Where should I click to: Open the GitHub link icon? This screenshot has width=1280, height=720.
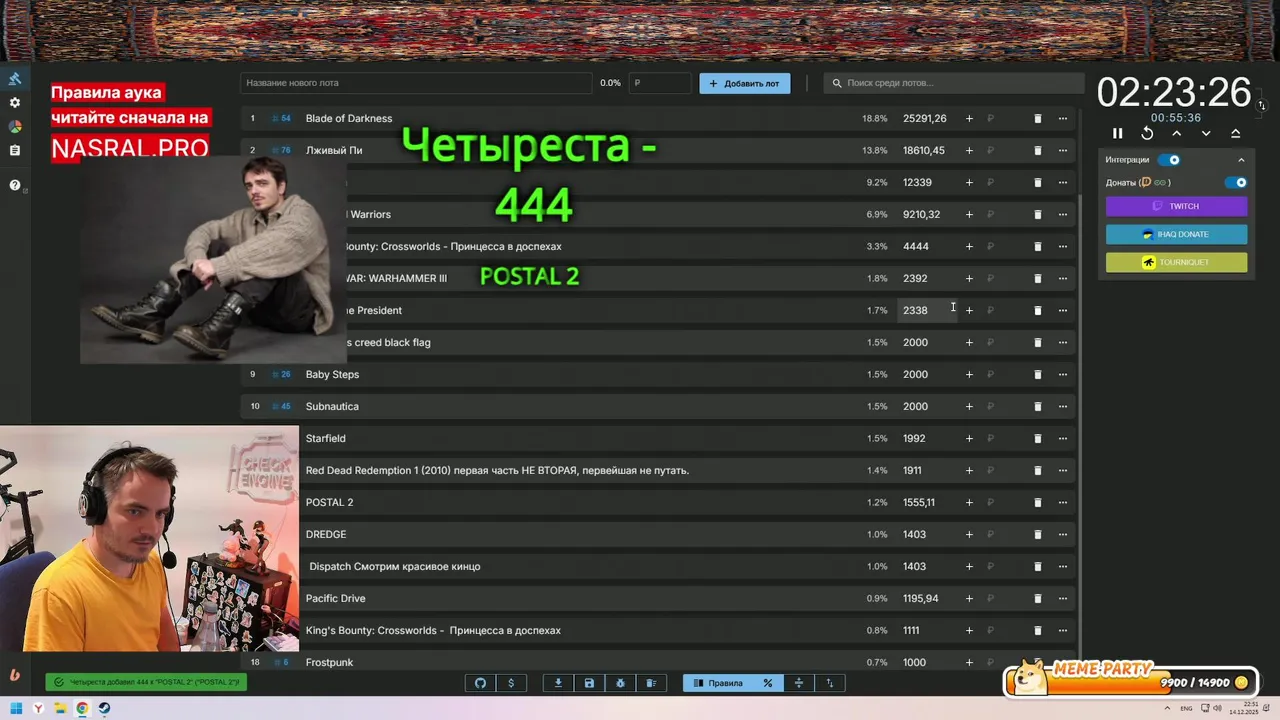coord(480,683)
